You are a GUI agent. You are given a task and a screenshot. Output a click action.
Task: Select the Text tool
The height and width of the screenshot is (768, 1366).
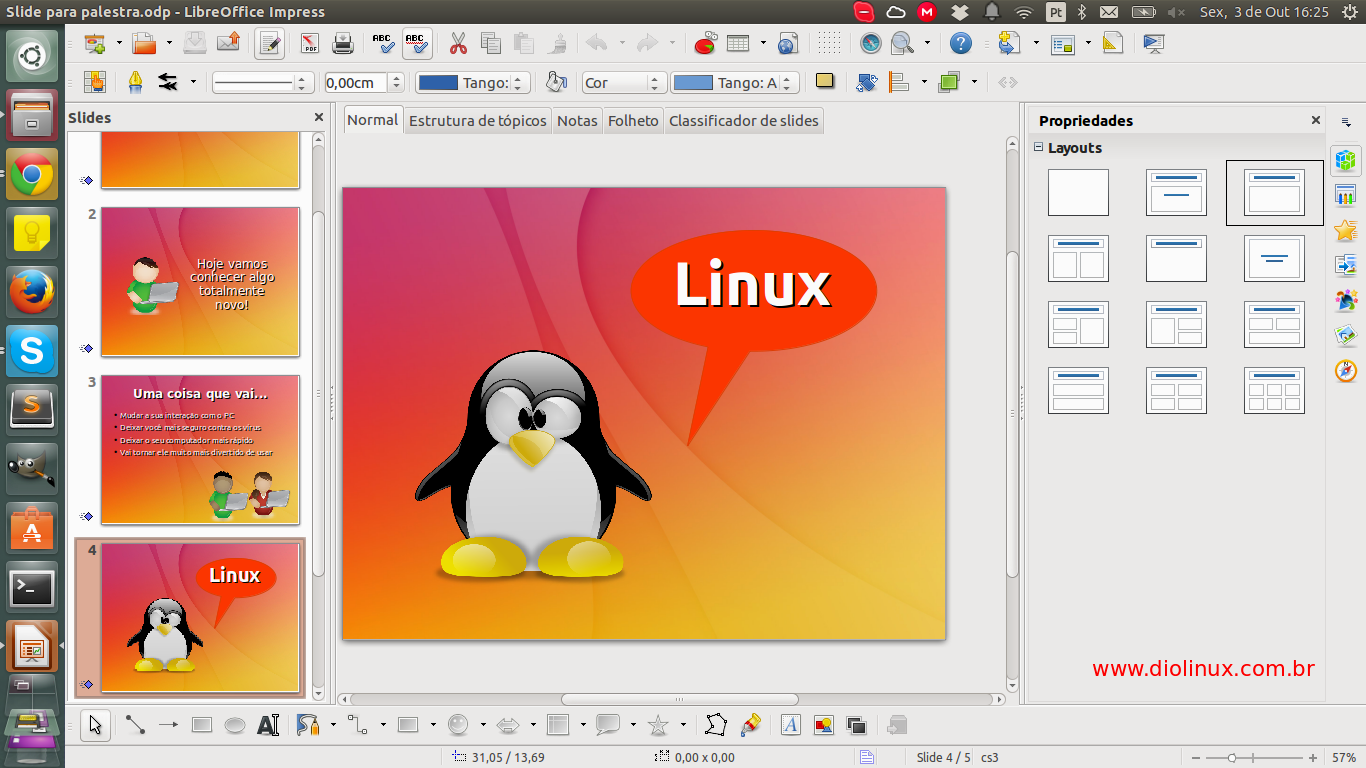click(268, 725)
